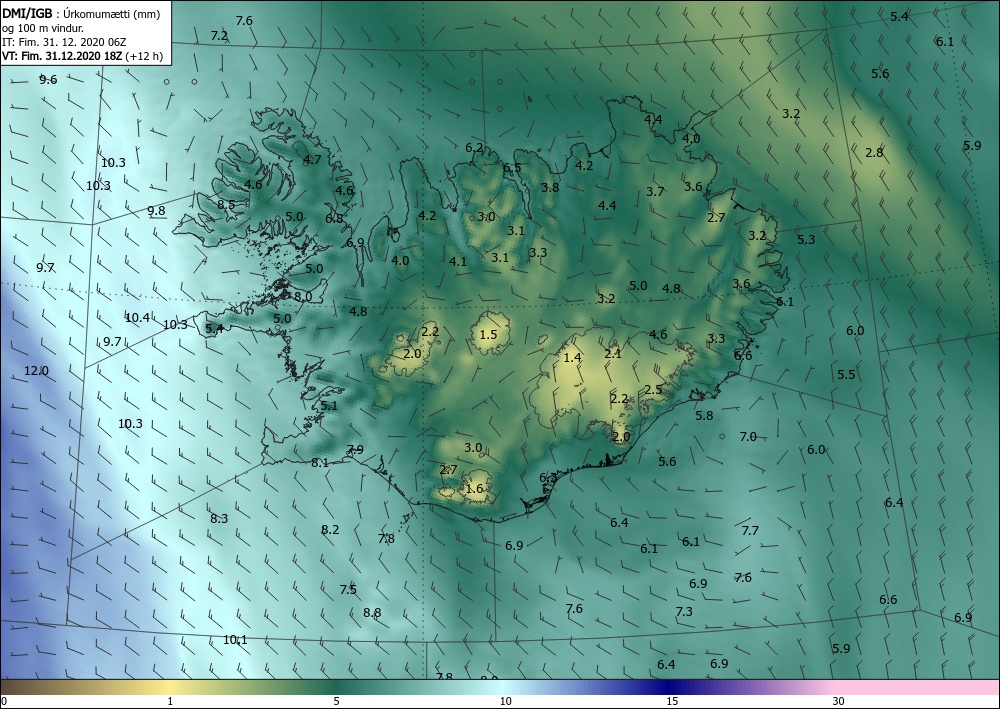Click the map value 5.5
Screen dimensions: 1000x709
846,374
